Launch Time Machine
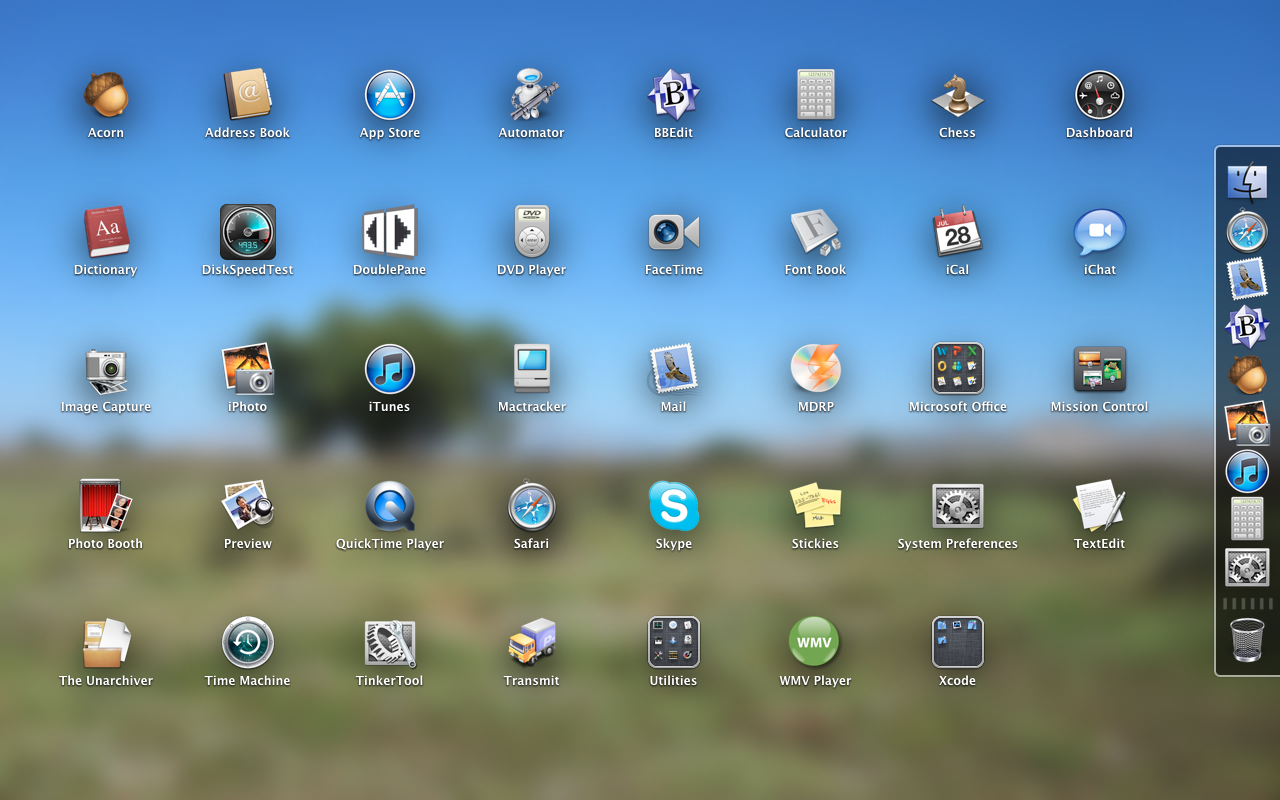Viewport: 1280px width, 800px height. tap(247, 643)
